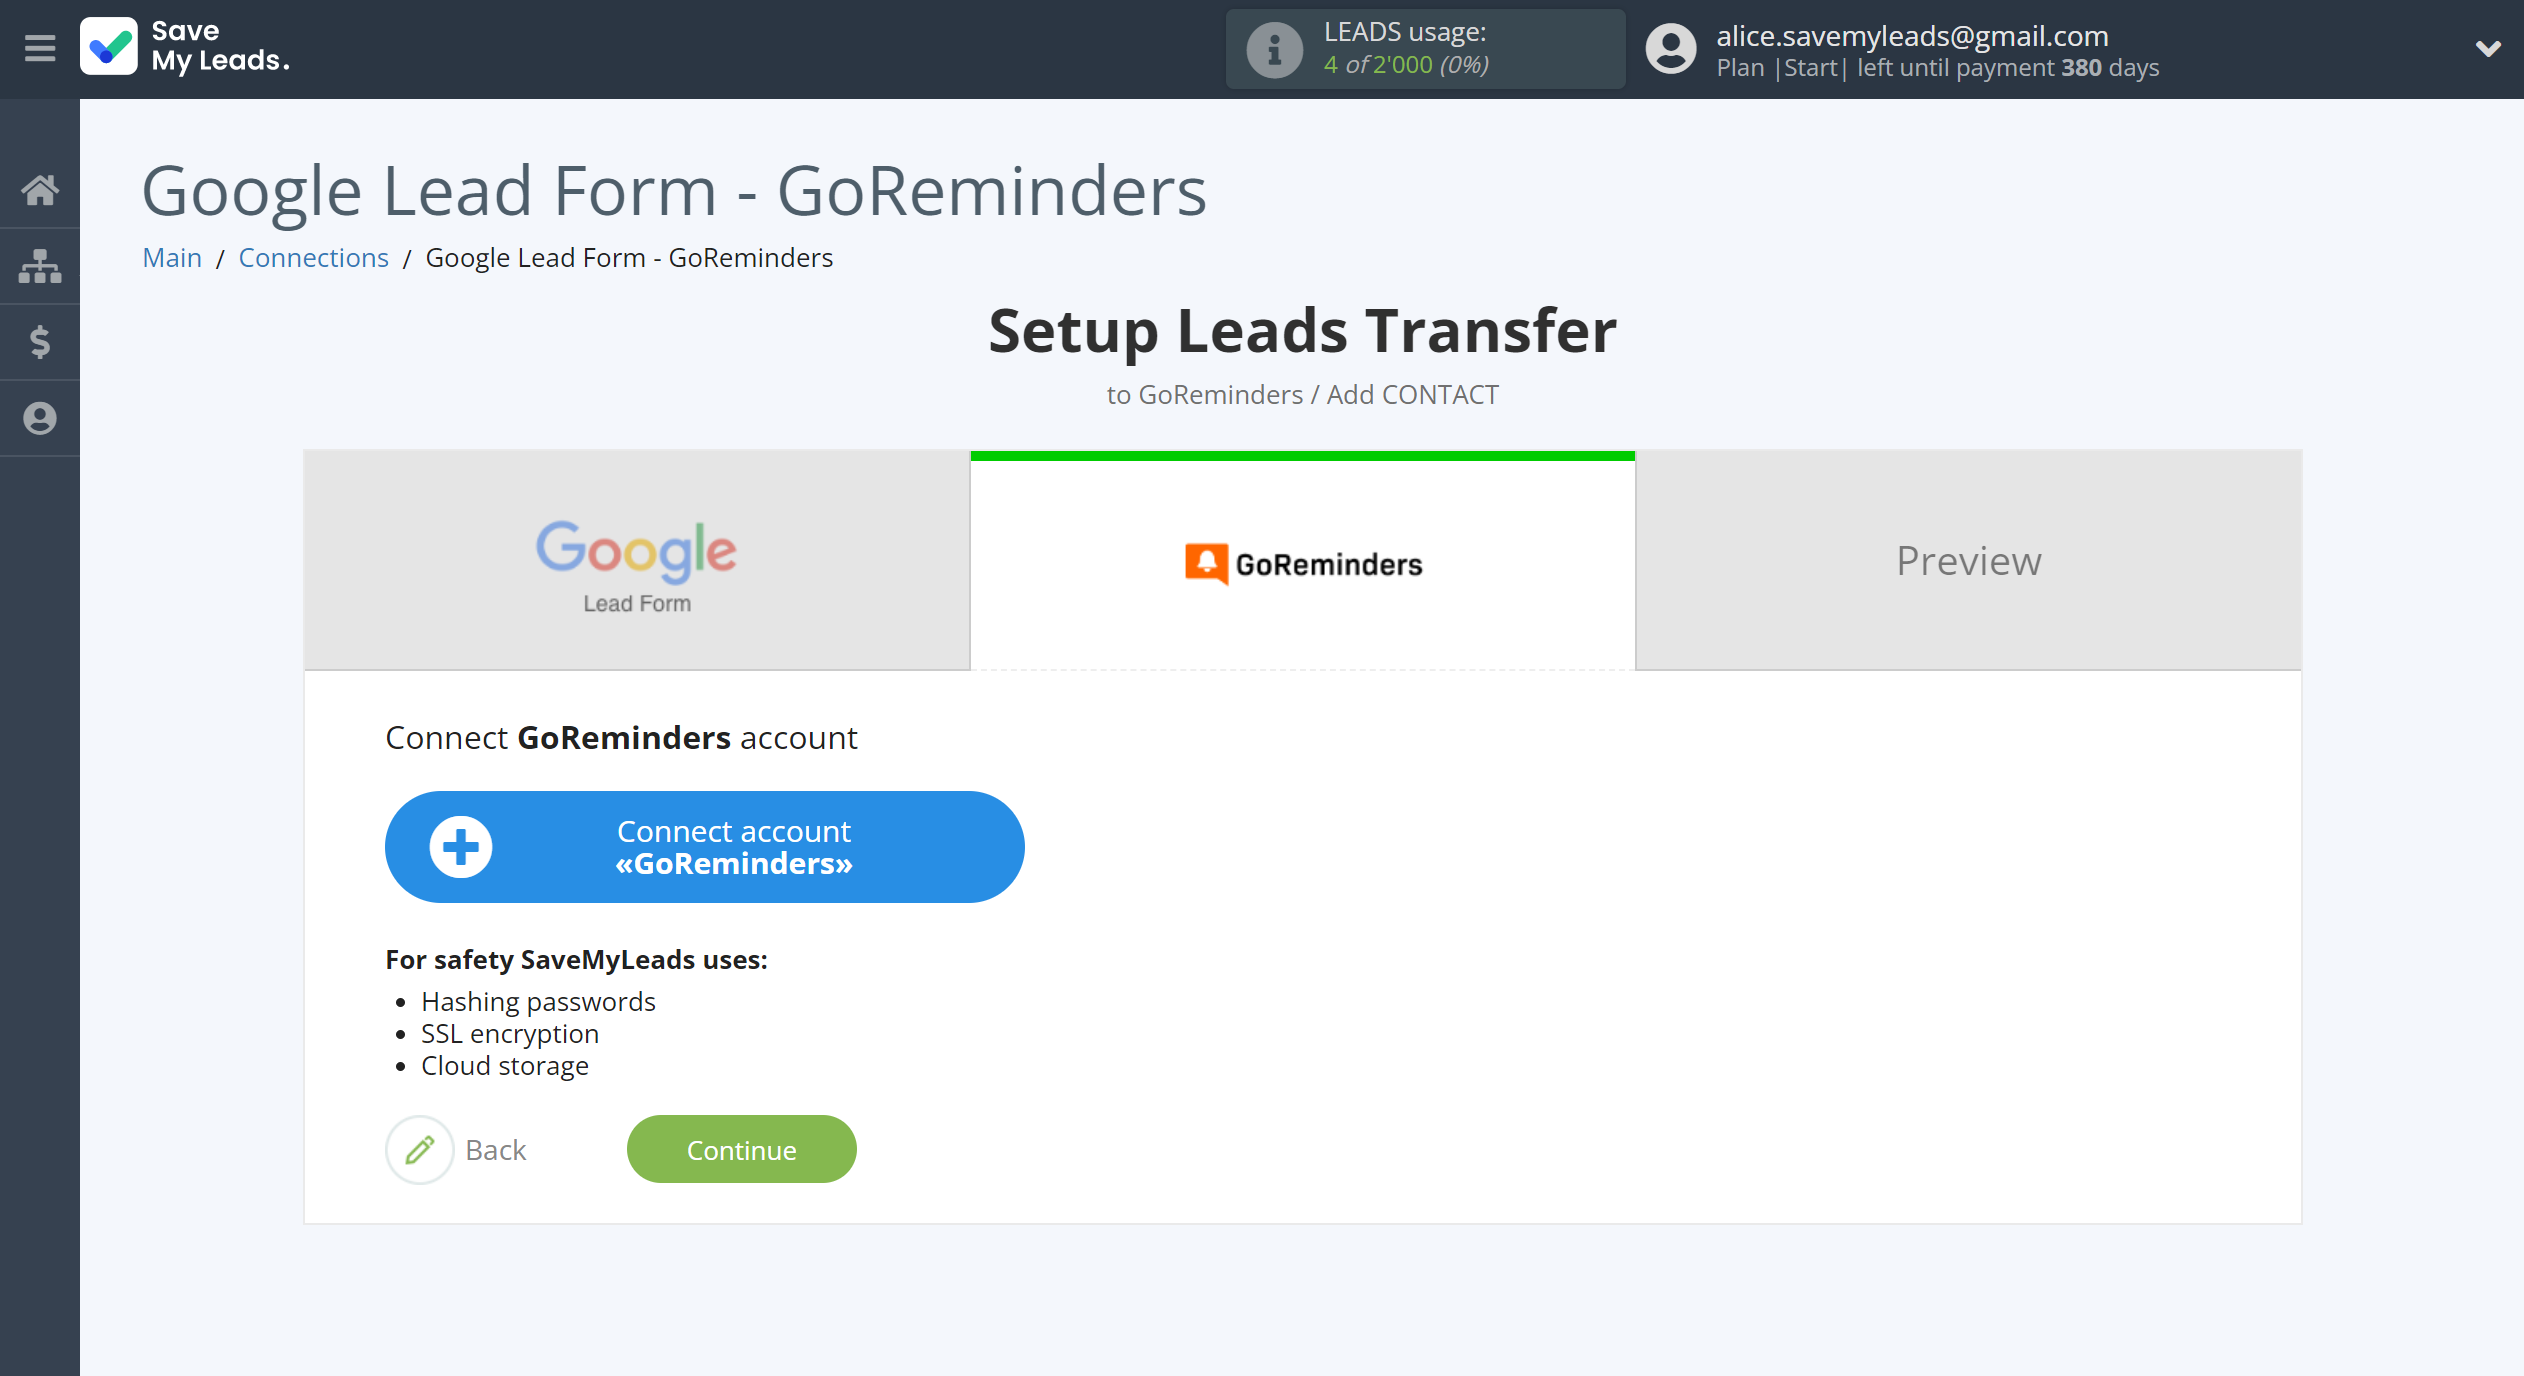Image resolution: width=2524 pixels, height=1376 pixels.
Task: Click the SaveMyLeads checkmark logo
Action: point(112,49)
